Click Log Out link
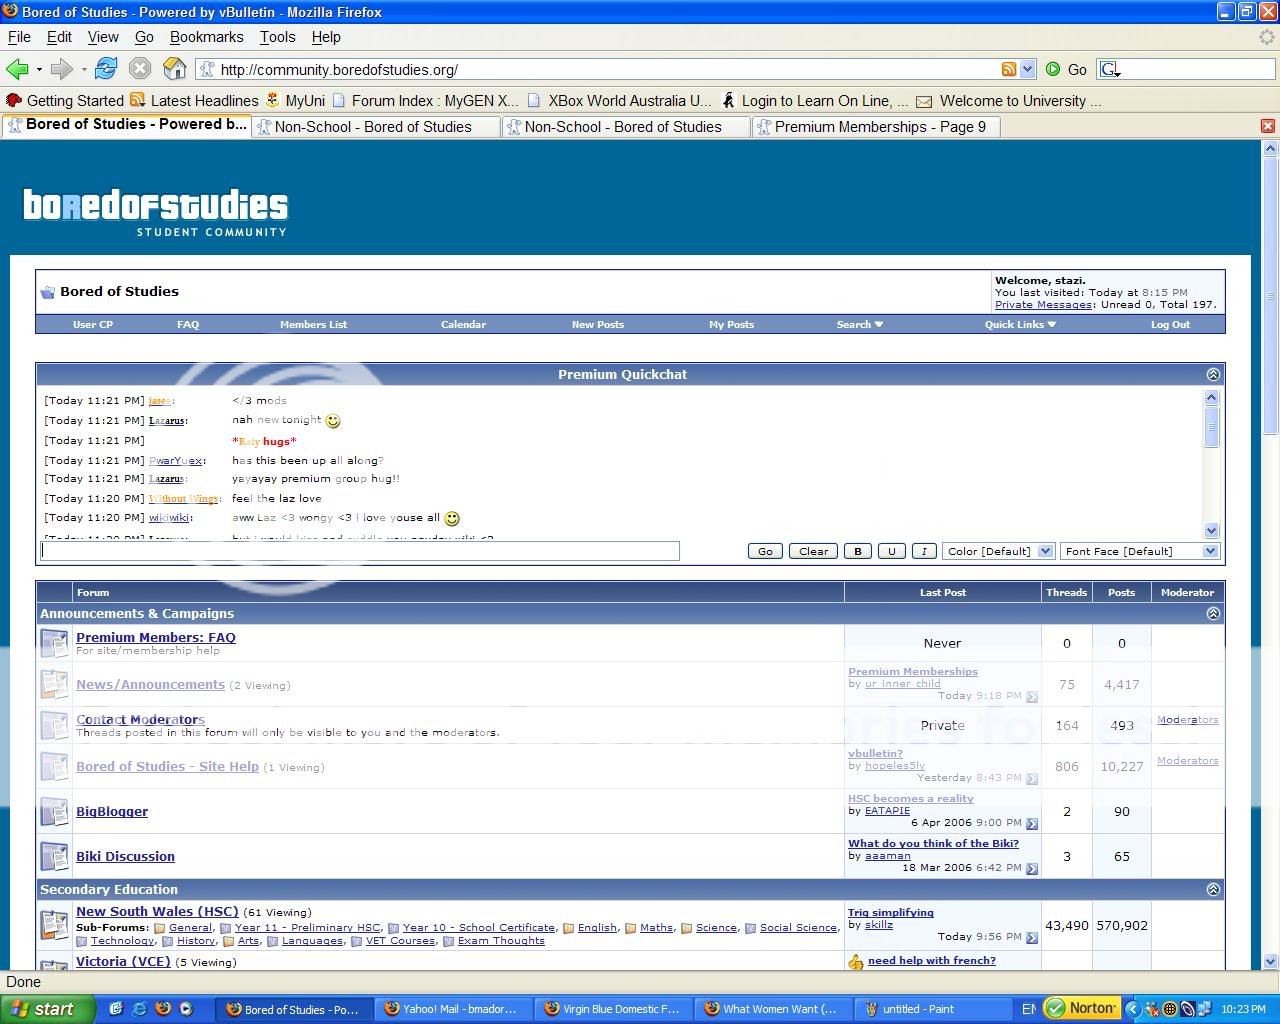1280x1024 pixels. coord(1170,324)
